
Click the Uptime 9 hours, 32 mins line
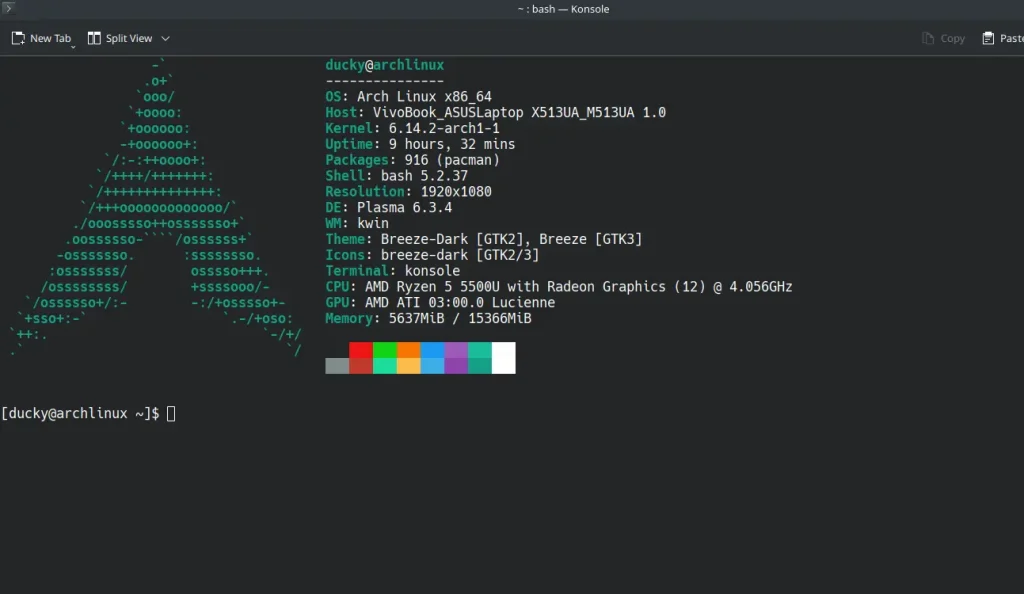coord(420,144)
